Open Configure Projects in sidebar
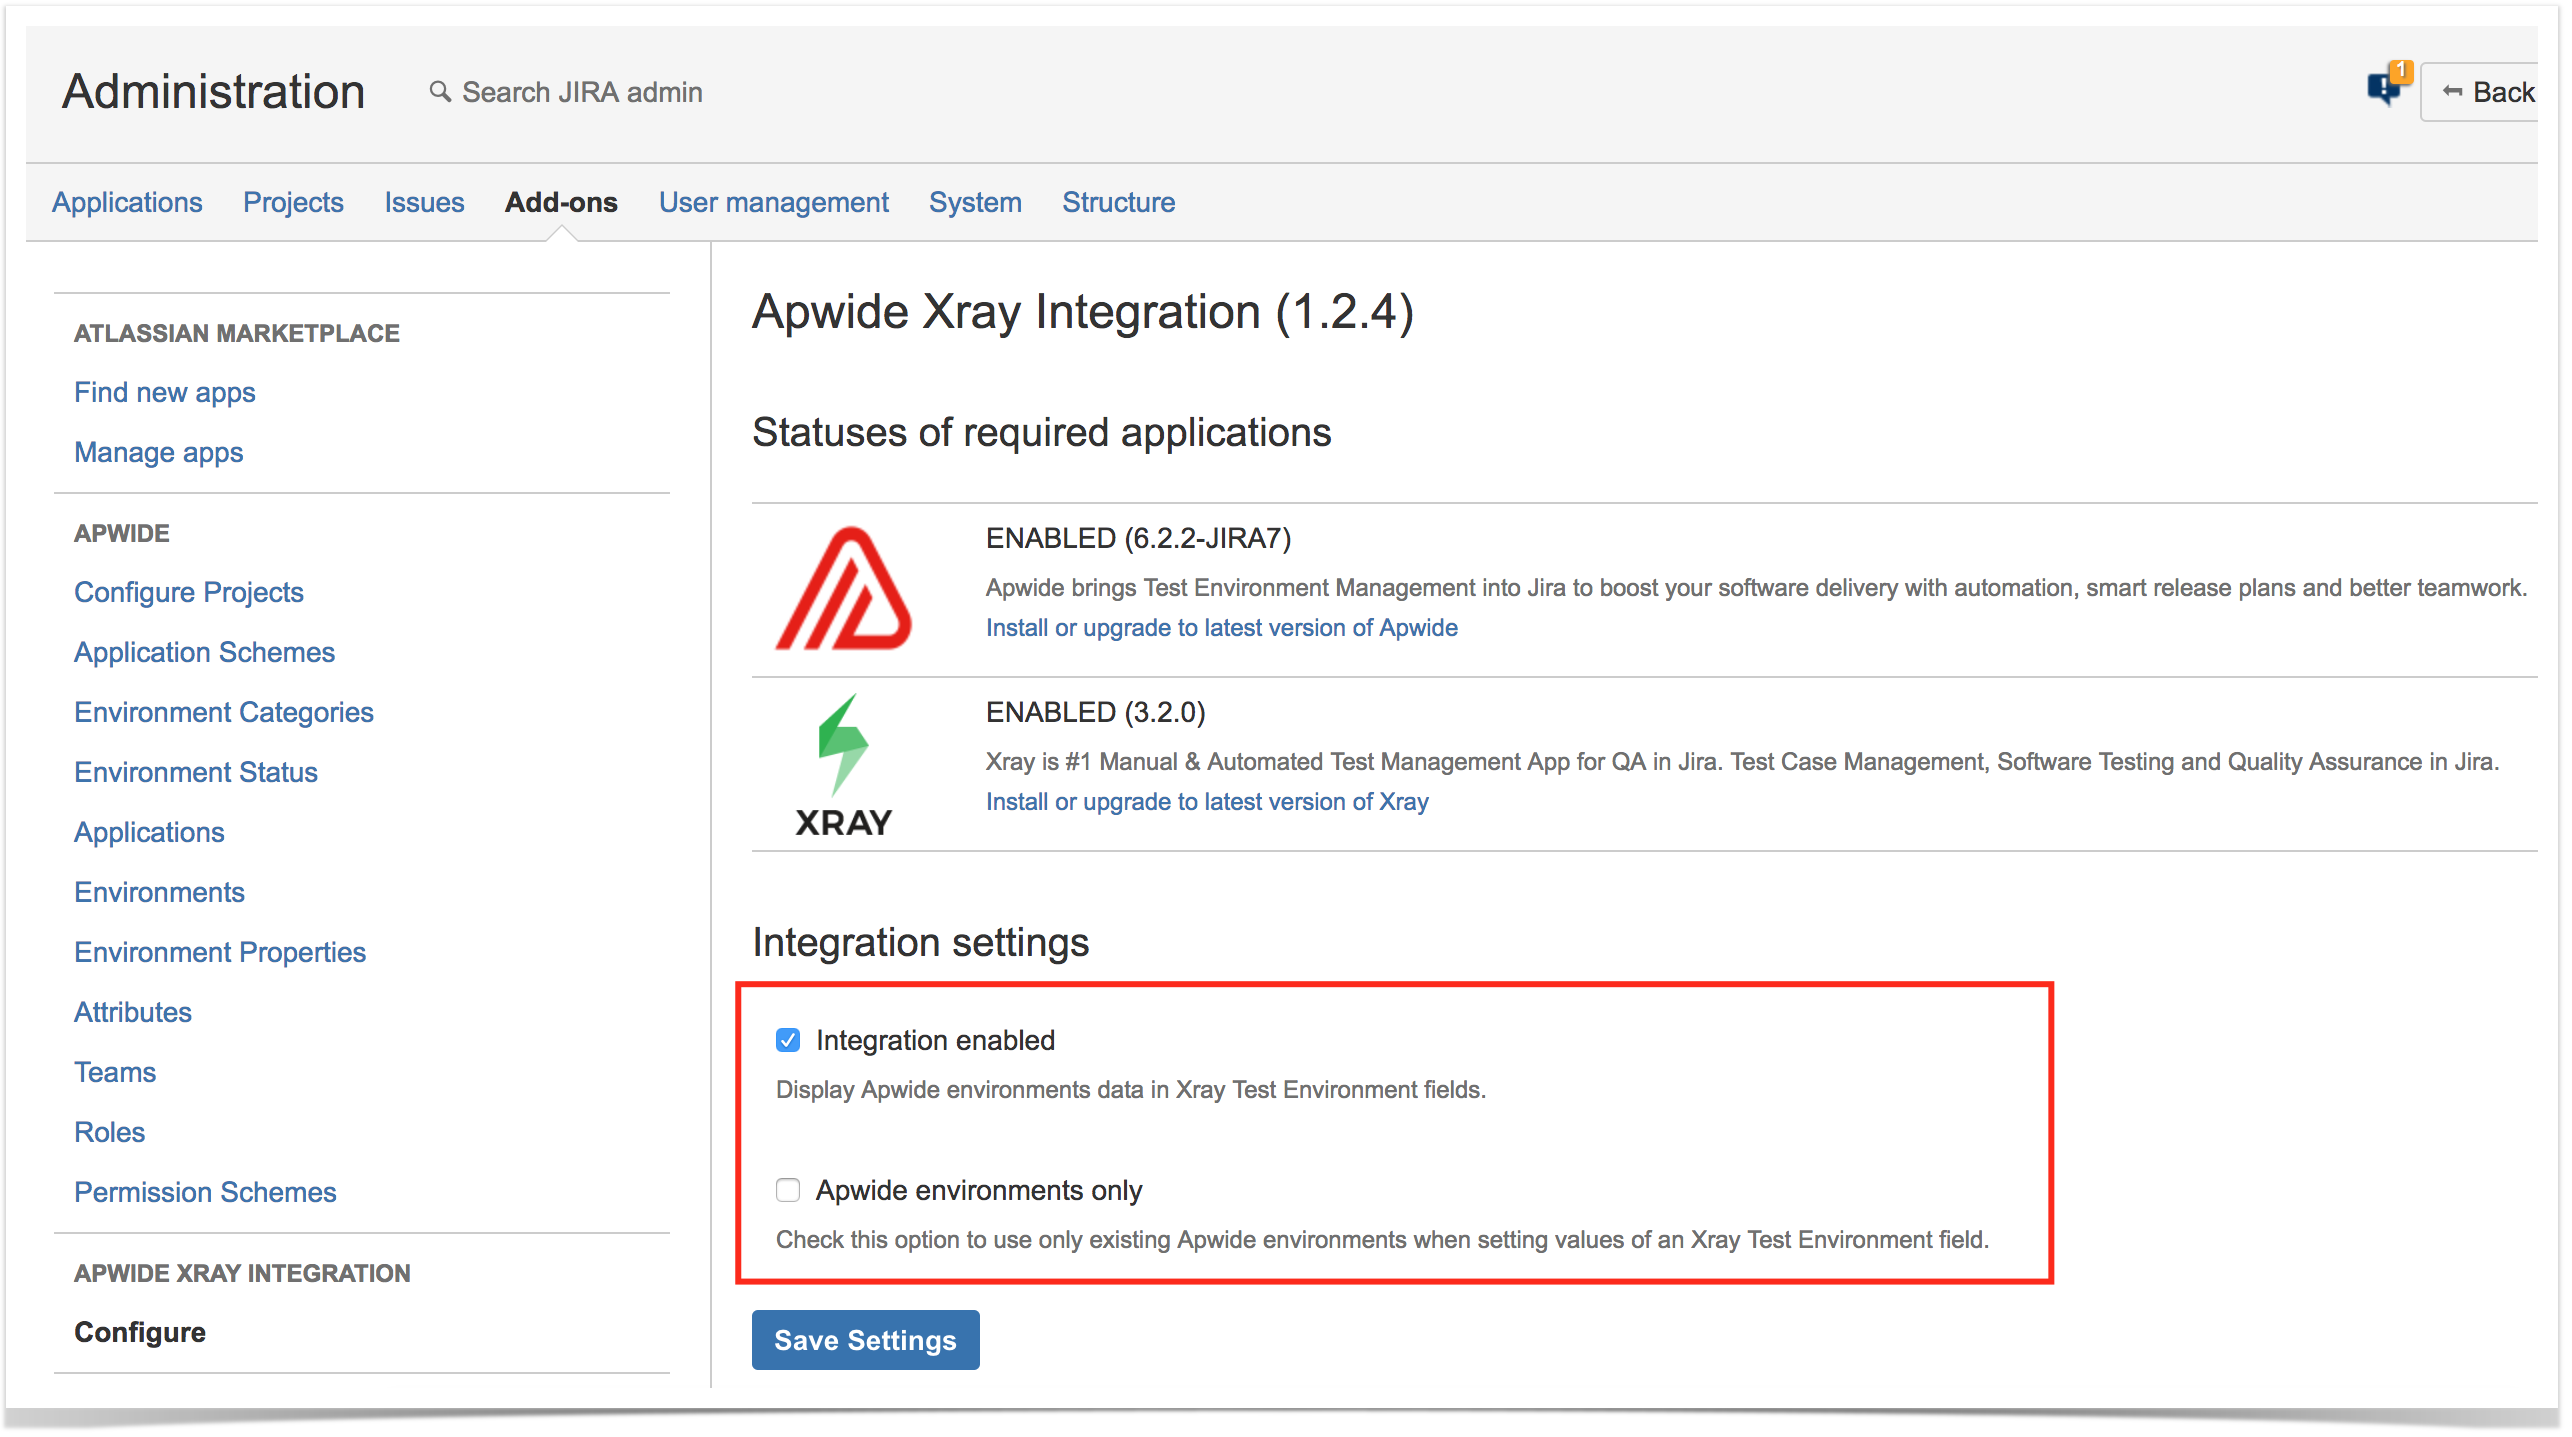 (189, 592)
